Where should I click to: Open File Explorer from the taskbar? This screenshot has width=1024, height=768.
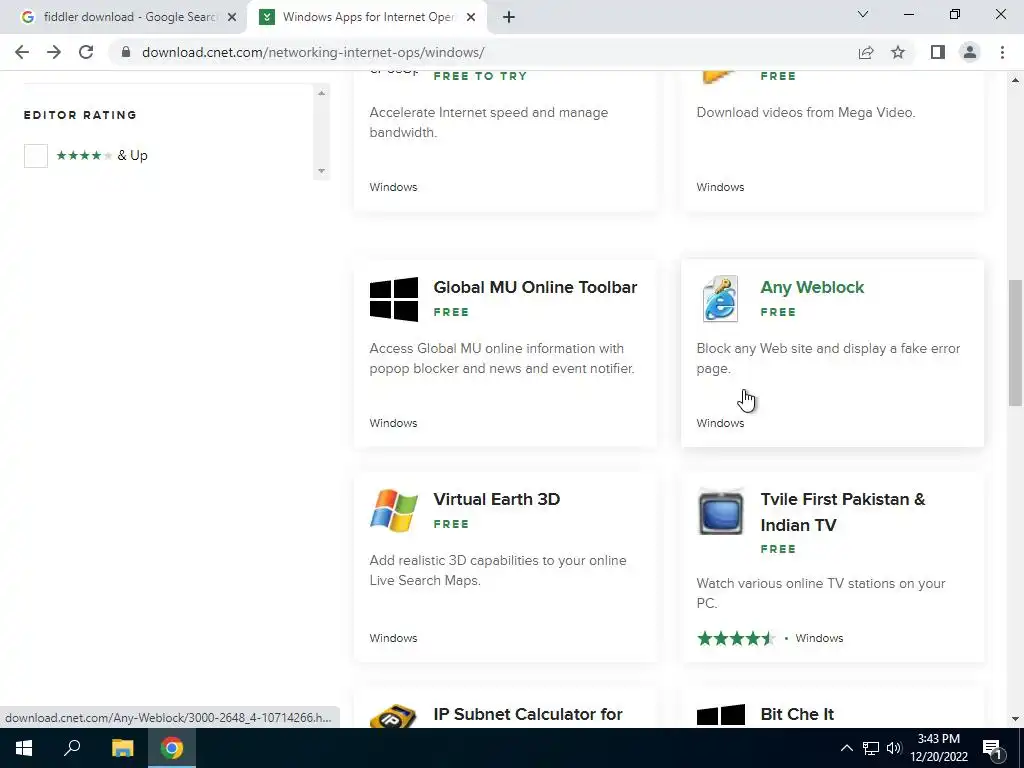click(122, 748)
